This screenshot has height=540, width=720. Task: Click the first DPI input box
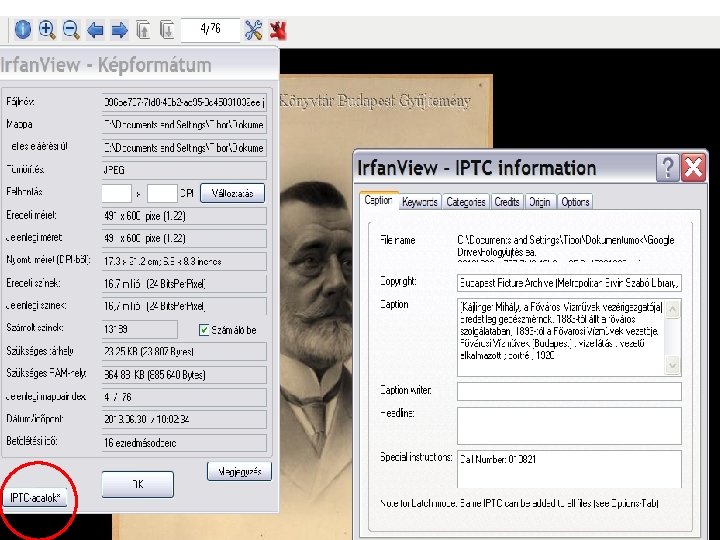pos(117,193)
